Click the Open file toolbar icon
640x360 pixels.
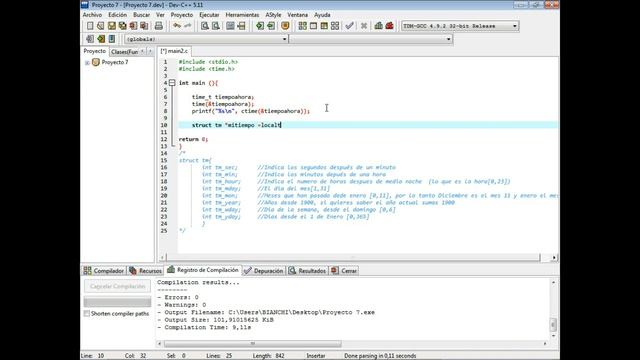[100, 26]
